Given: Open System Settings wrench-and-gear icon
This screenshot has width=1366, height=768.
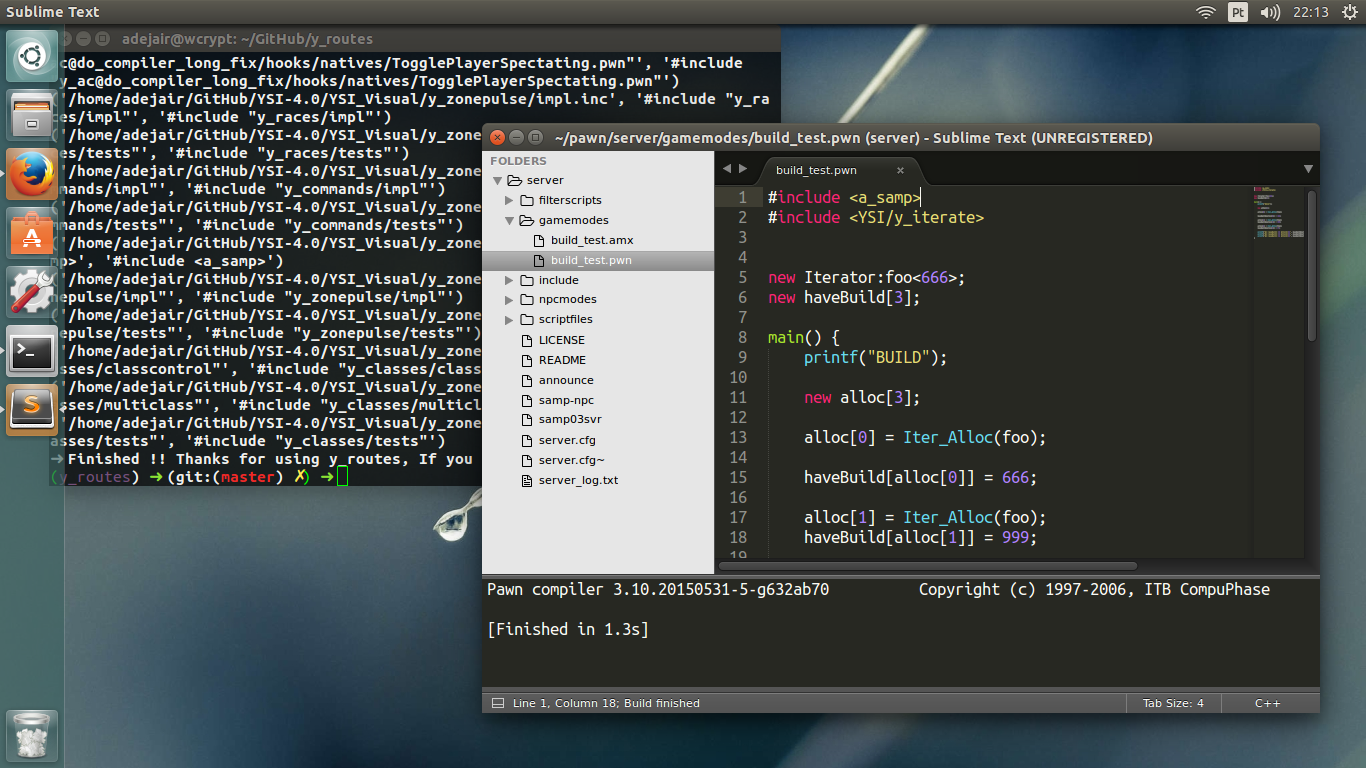Looking at the screenshot, I should [x=32, y=292].
